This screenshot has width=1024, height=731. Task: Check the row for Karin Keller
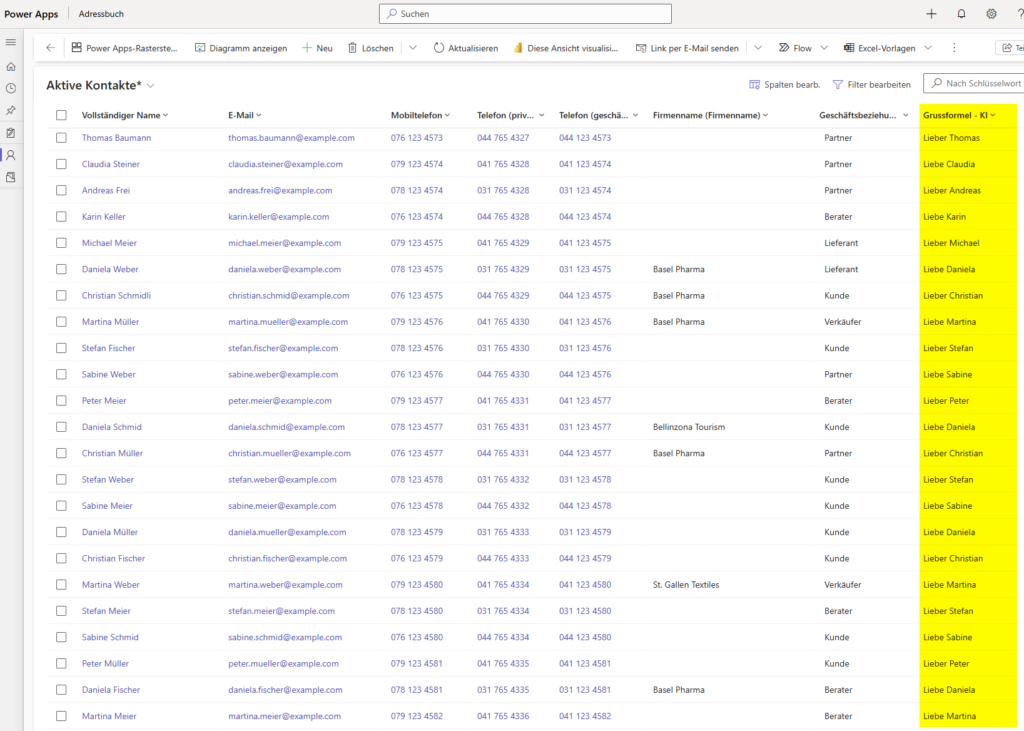click(61, 217)
